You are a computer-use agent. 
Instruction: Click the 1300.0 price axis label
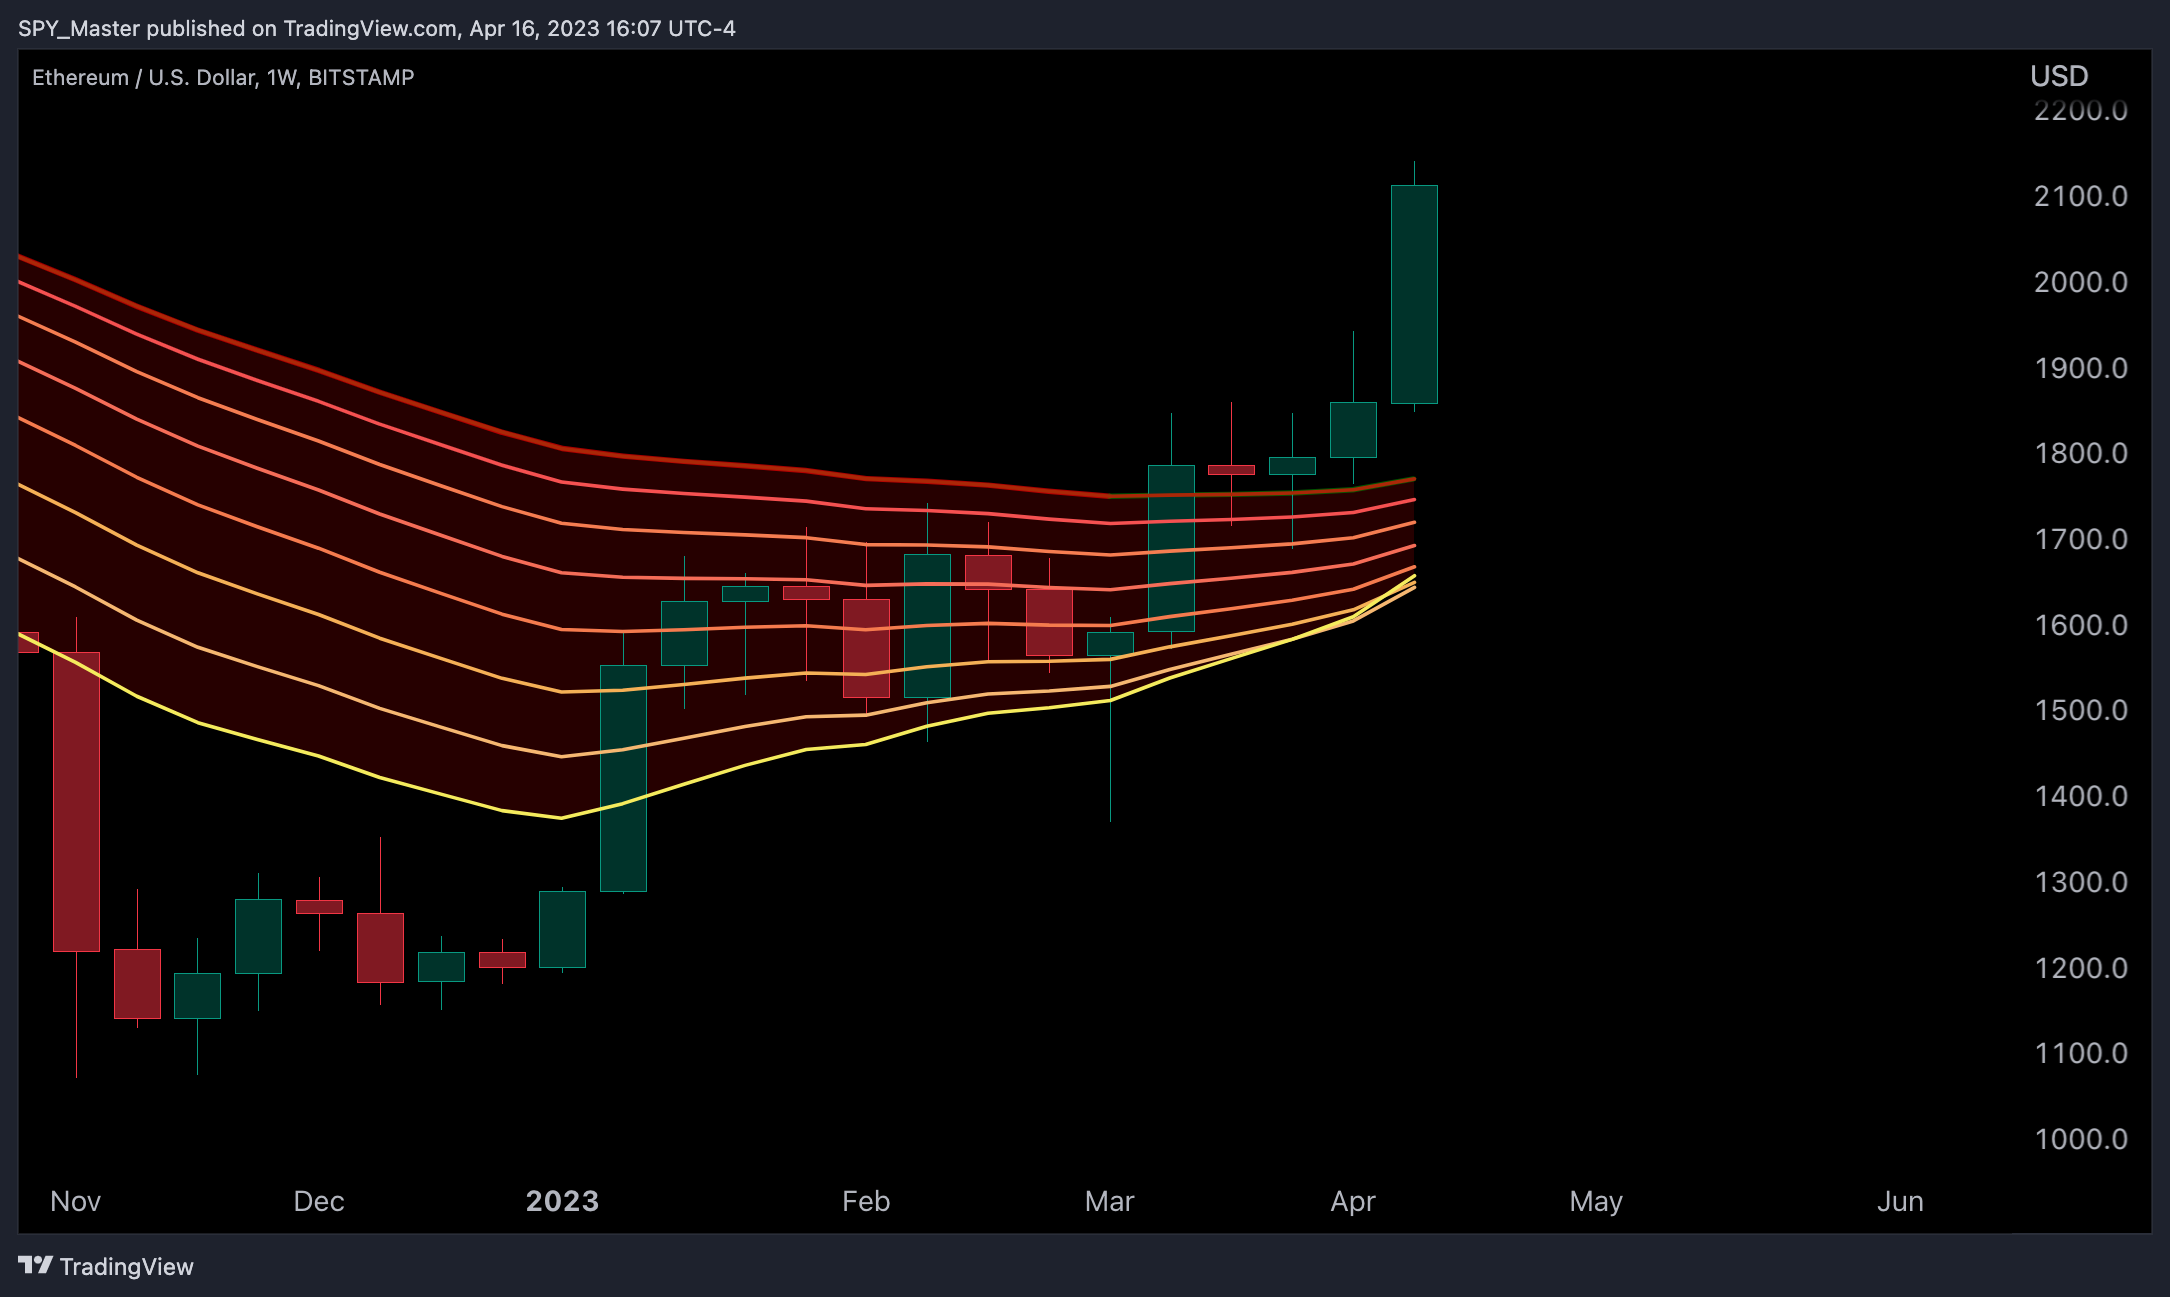click(x=2080, y=882)
